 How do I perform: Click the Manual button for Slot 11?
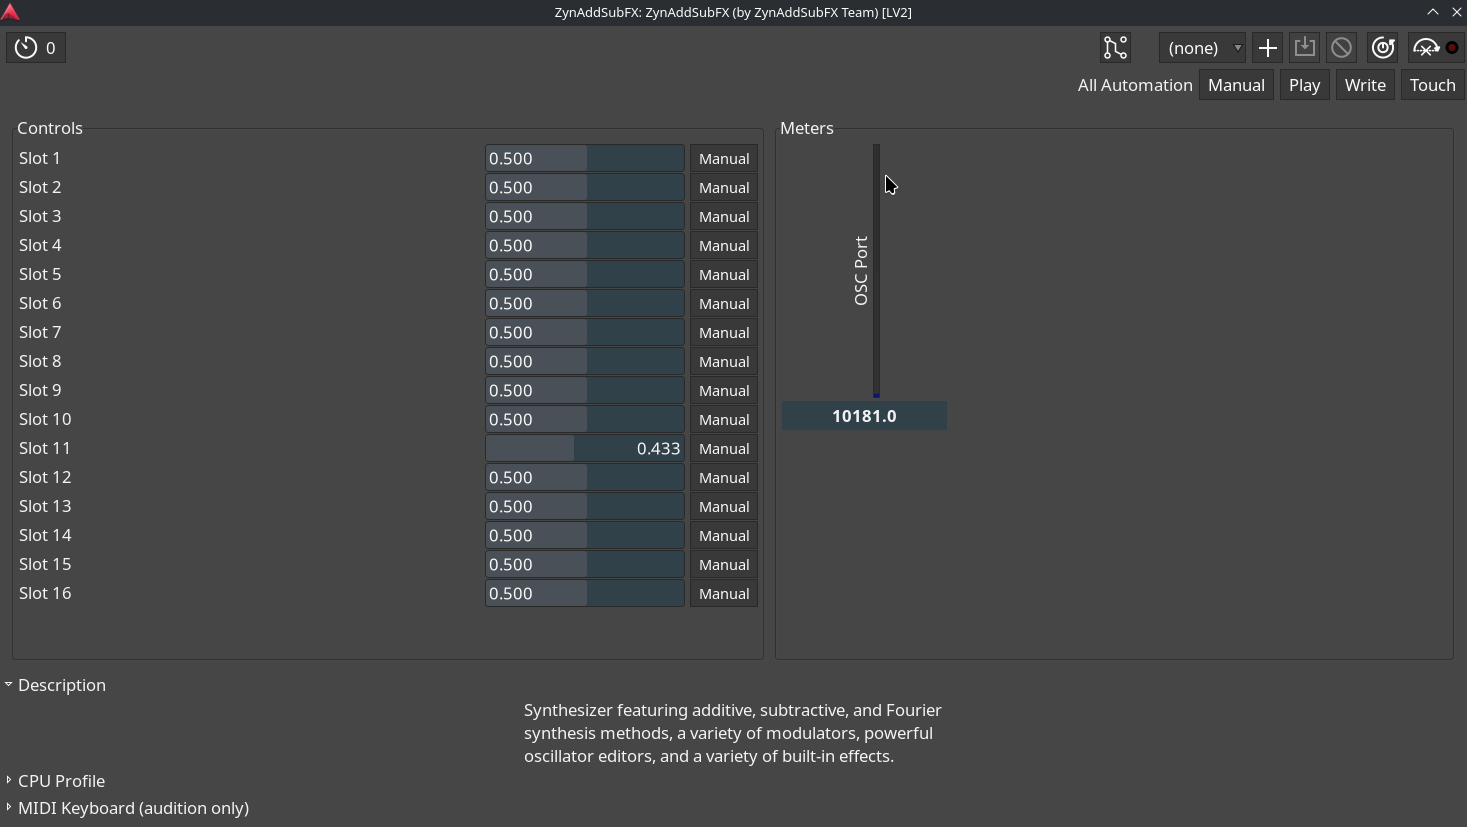(724, 449)
